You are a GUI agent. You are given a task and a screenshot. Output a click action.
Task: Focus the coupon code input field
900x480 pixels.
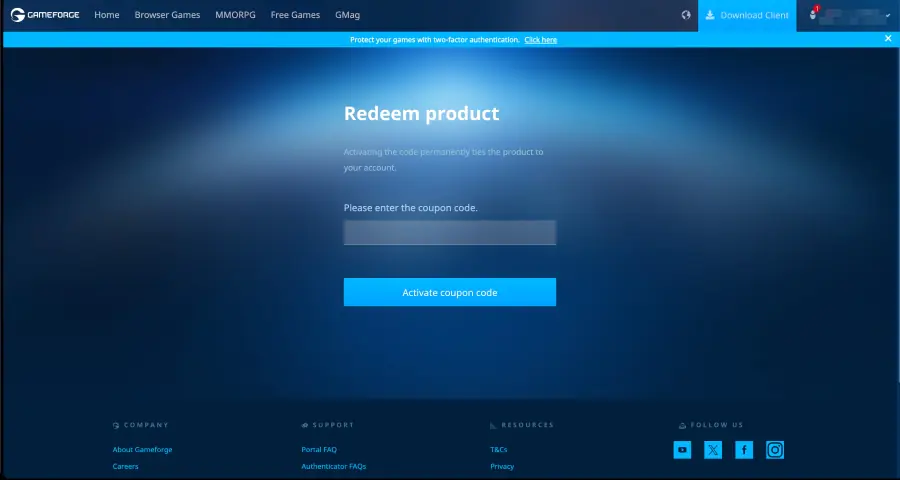tap(450, 233)
